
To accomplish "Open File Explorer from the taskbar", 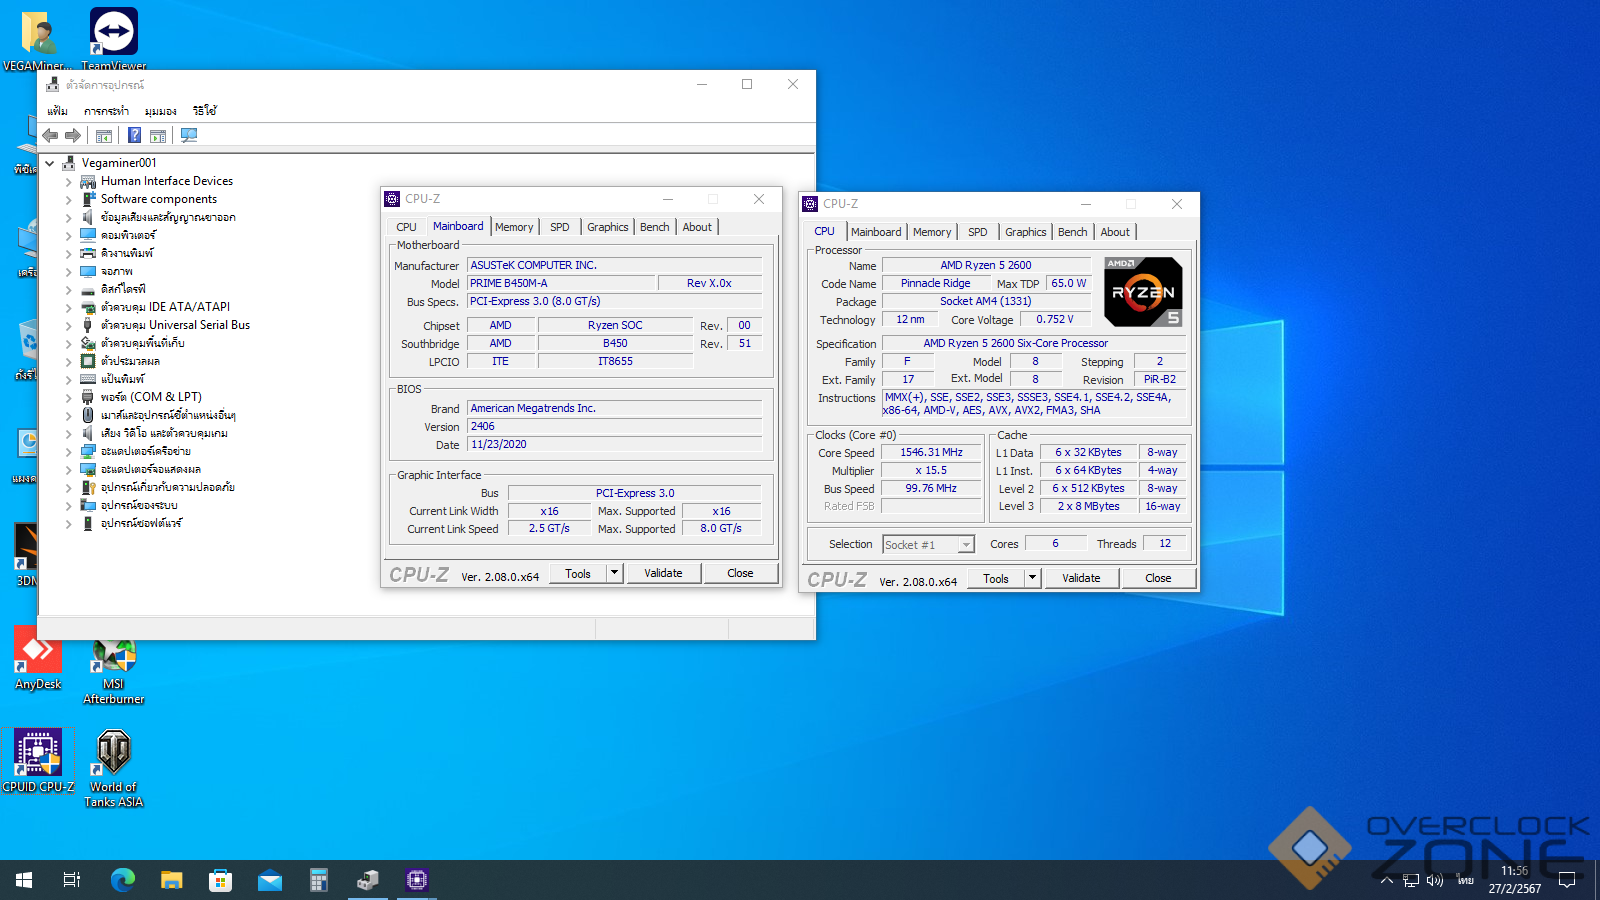I will click(x=172, y=880).
